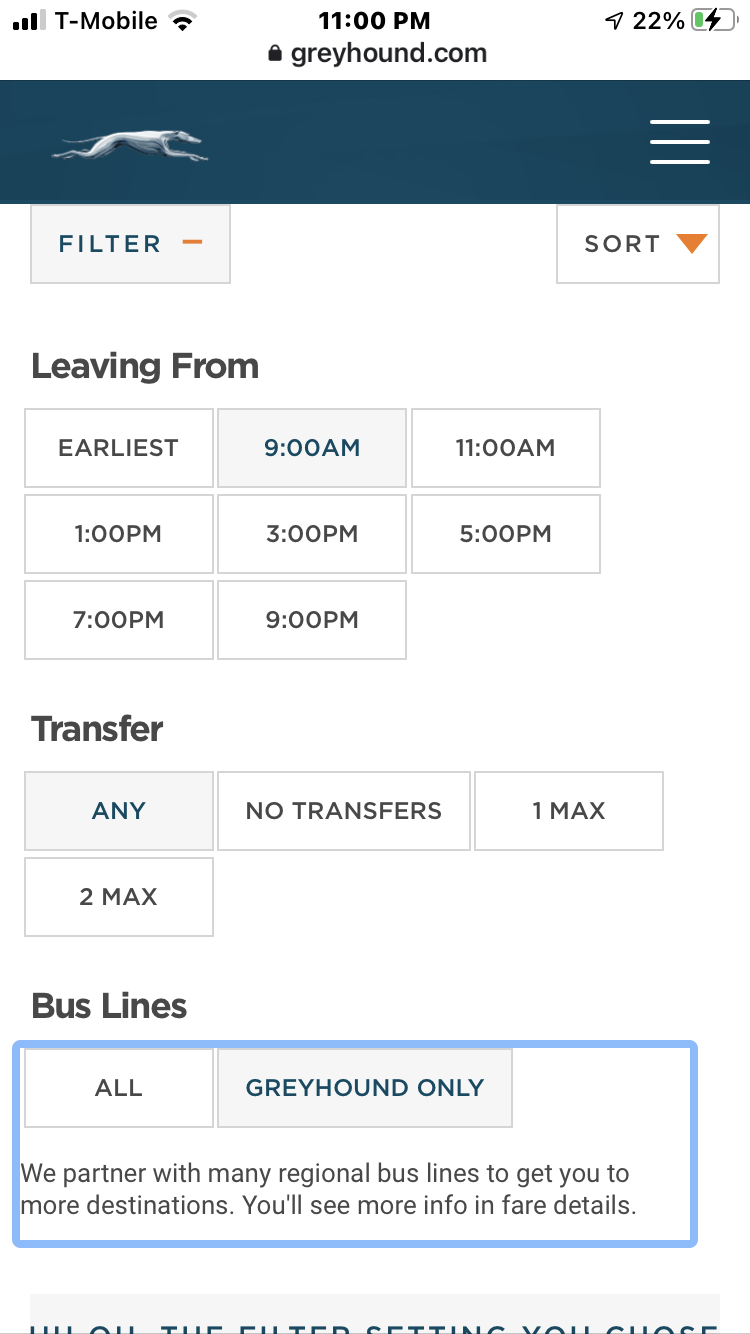Image resolution: width=750 pixels, height=1334 pixels.
Task: Choose 5:00PM leaving time
Action: (x=505, y=533)
